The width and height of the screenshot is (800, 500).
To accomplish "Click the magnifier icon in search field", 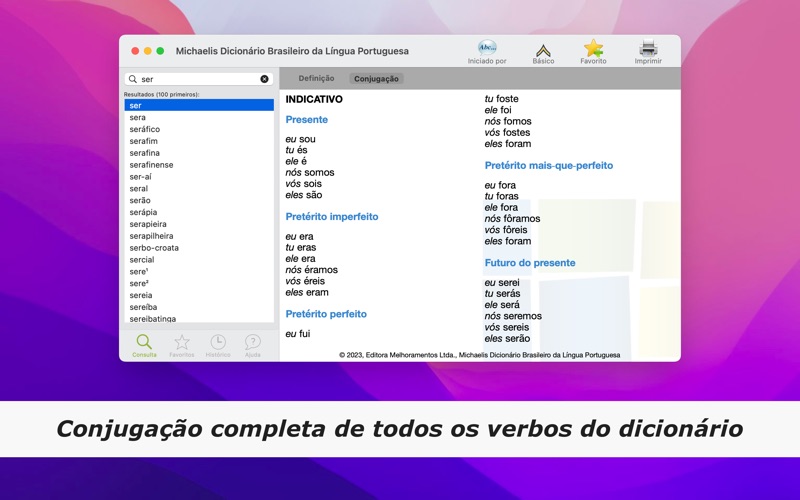I will point(133,79).
